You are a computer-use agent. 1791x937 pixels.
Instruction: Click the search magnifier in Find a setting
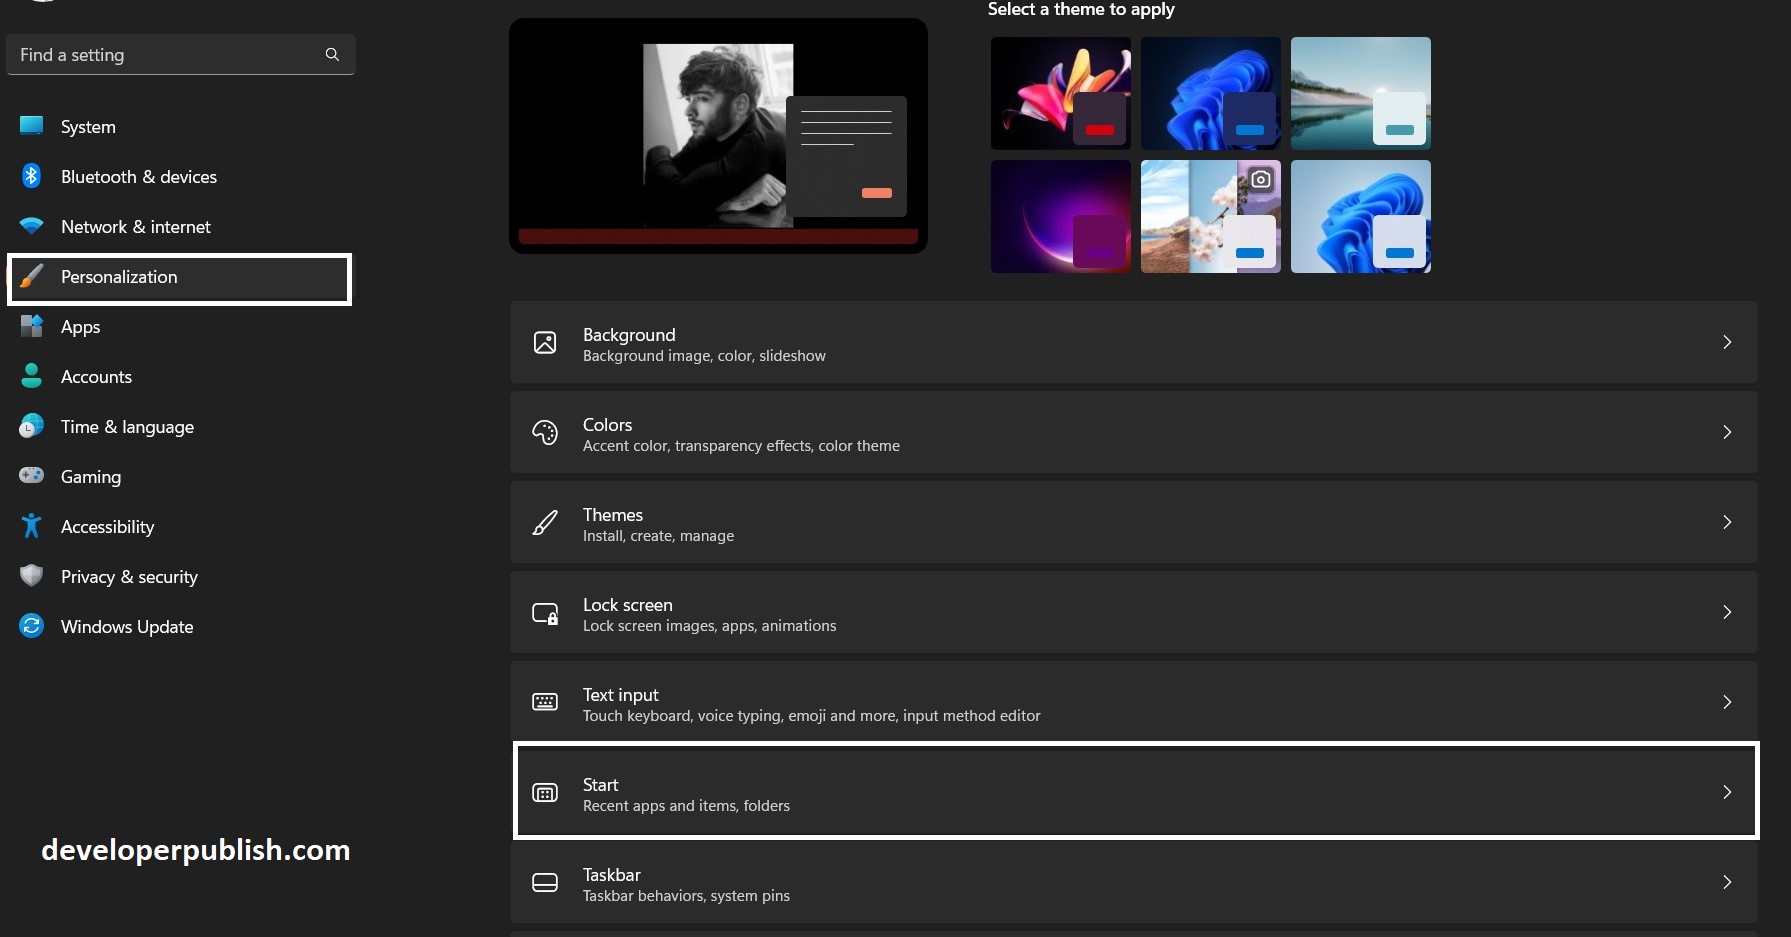click(x=331, y=54)
